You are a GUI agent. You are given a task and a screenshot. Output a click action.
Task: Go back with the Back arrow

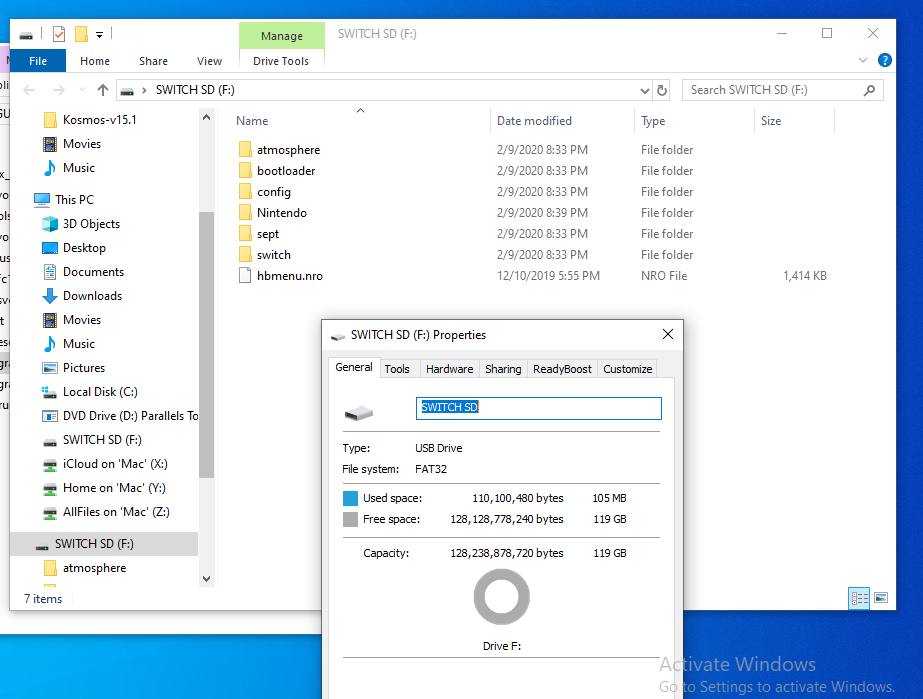[29, 90]
